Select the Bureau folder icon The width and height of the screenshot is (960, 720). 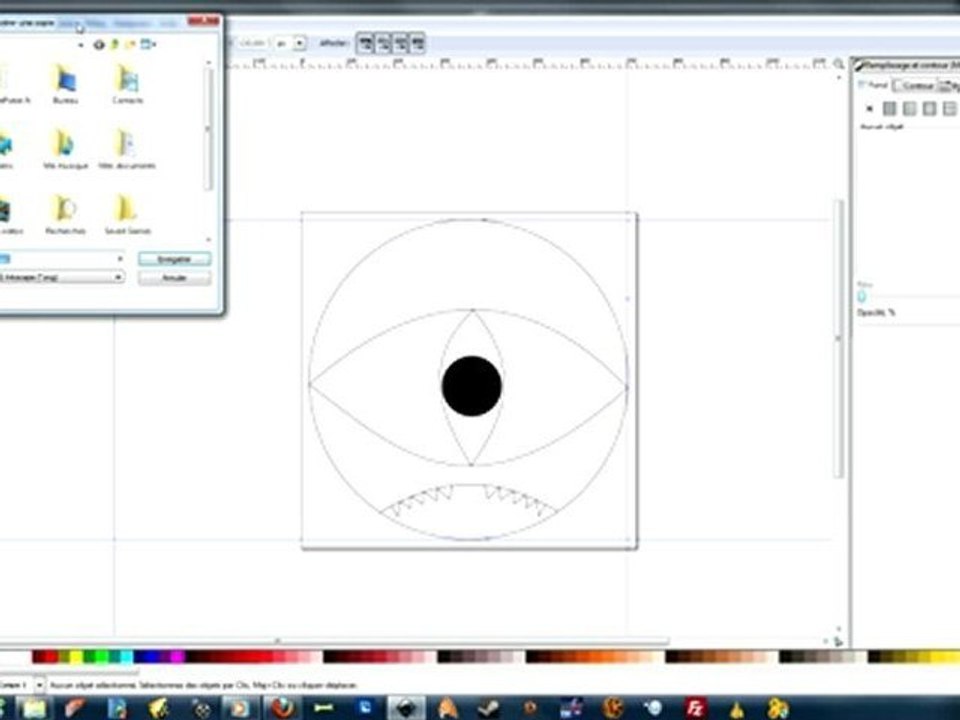pyautogui.click(x=66, y=80)
